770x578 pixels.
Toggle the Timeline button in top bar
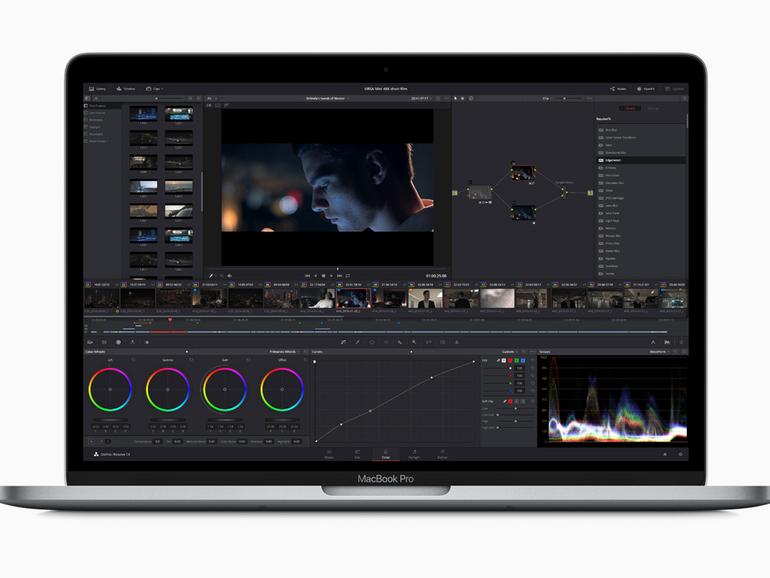pos(126,89)
